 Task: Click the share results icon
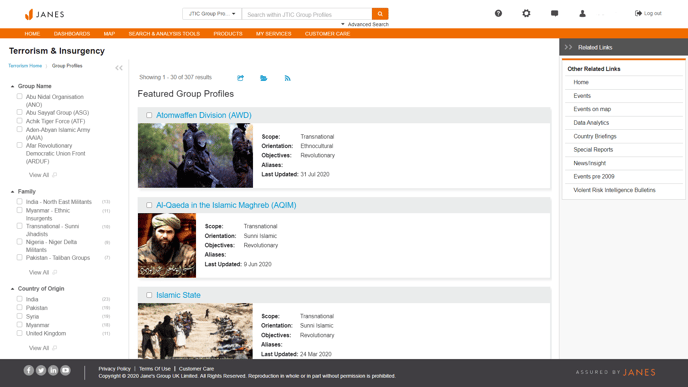[240, 78]
